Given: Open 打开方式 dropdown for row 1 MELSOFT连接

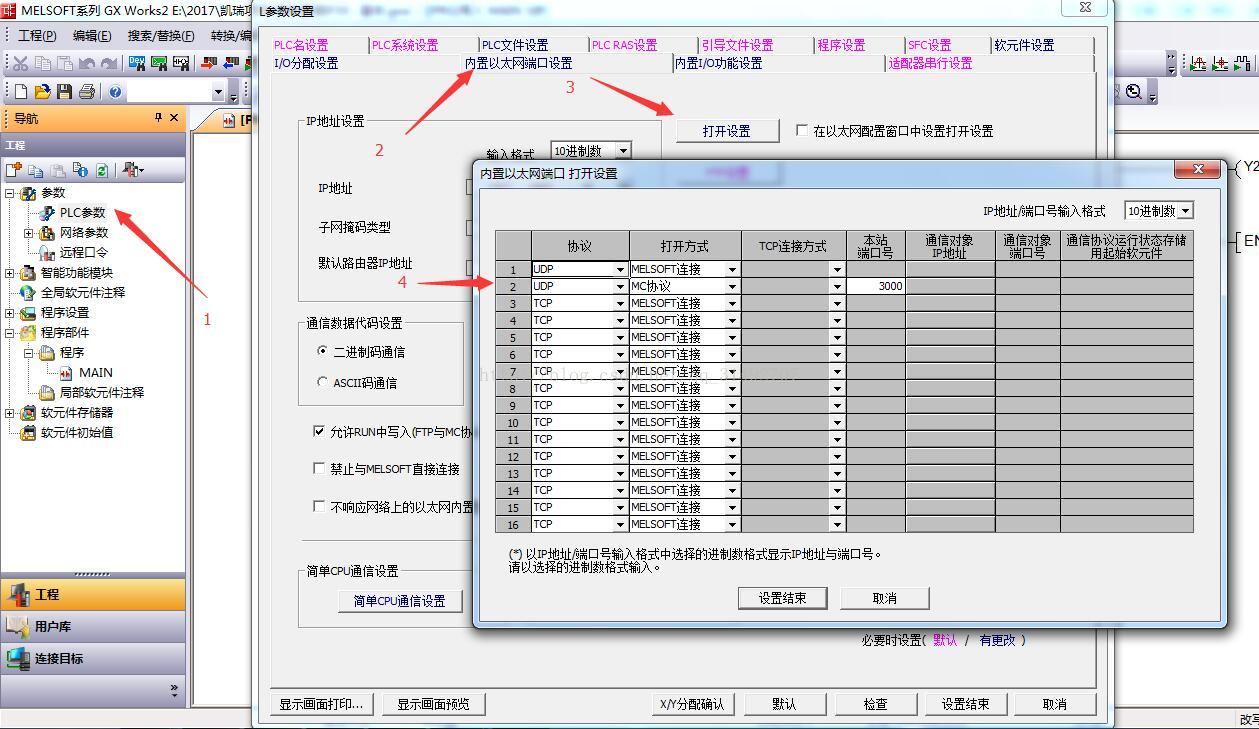Looking at the screenshot, I should [x=732, y=270].
